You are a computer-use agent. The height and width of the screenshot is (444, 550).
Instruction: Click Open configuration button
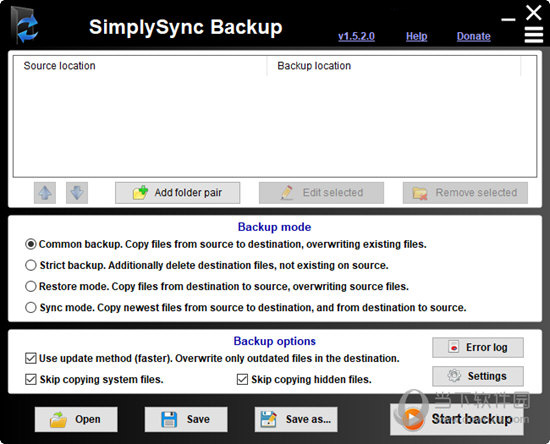point(76,419)
